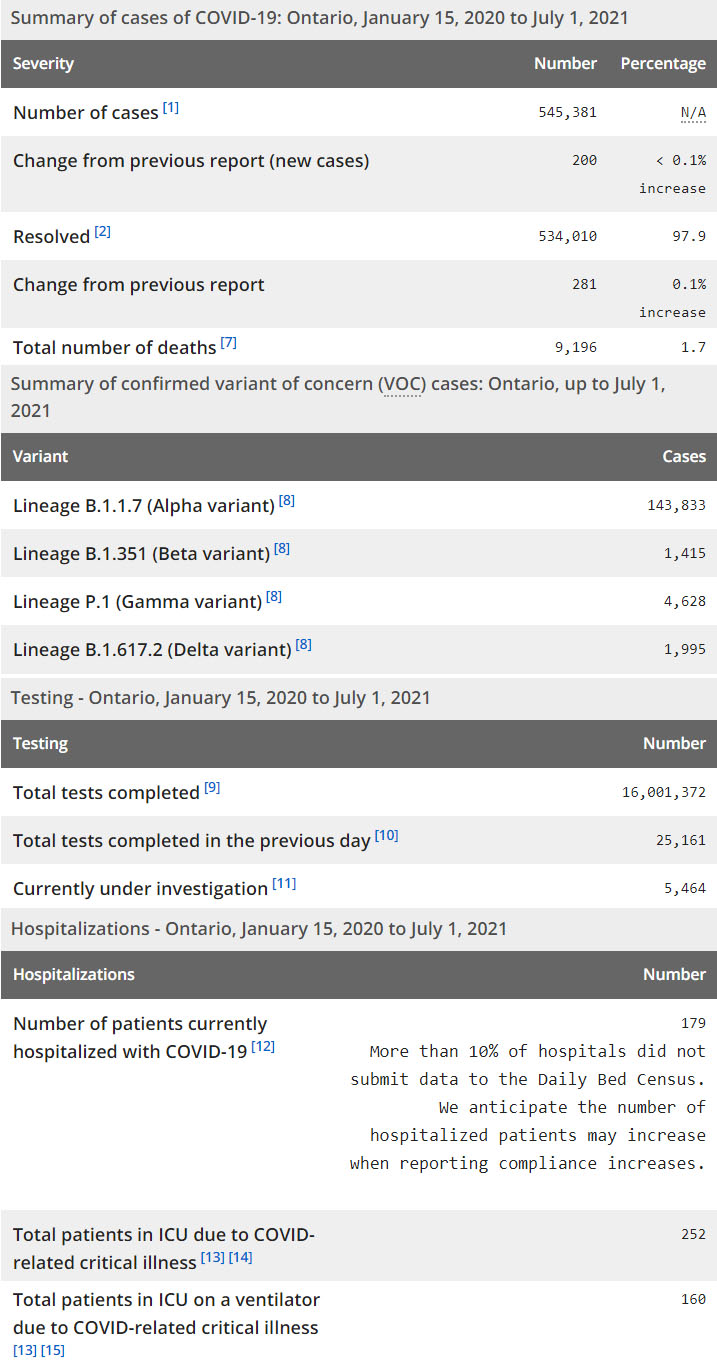
Task: Open footnote 9 next to Total tests completed
Action: 212,788
